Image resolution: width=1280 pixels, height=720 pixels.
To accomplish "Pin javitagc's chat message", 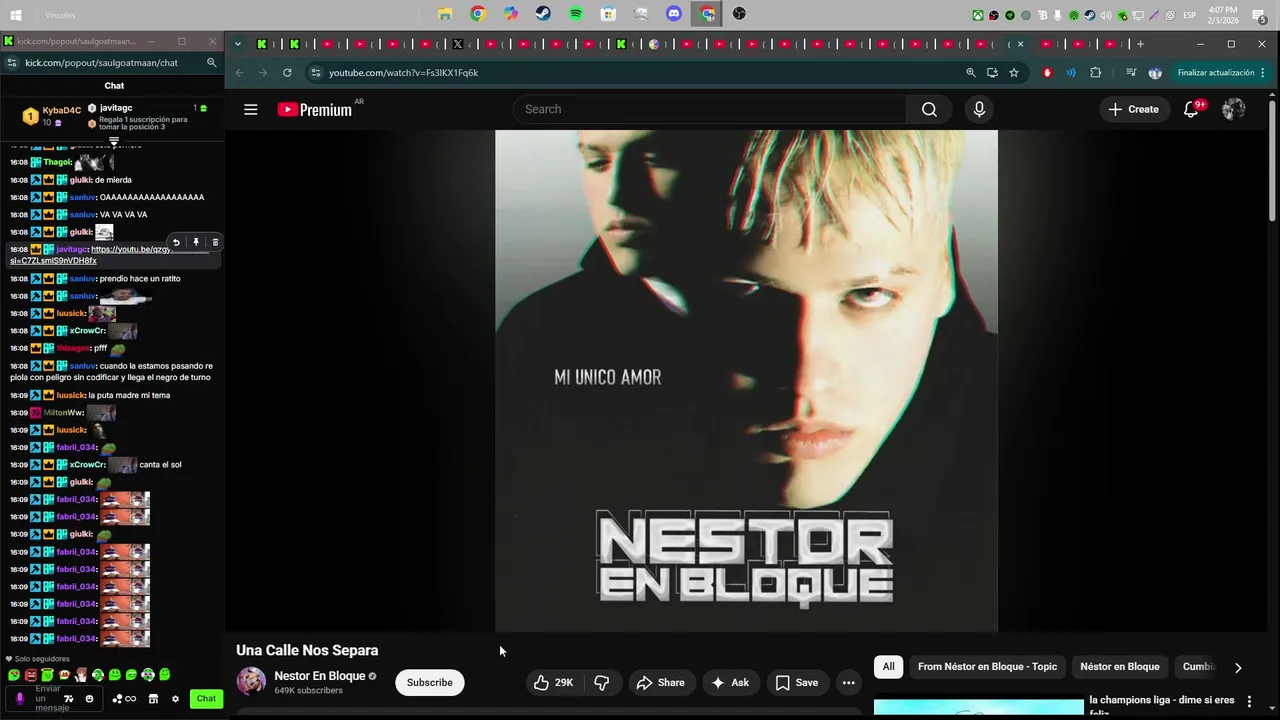I will (x=196, y=242).
